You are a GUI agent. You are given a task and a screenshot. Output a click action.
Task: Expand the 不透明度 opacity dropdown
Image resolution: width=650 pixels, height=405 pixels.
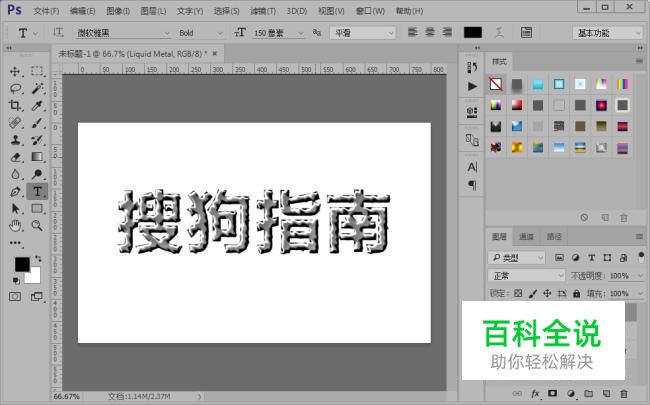pyautogui.click(x=640, y=276)
